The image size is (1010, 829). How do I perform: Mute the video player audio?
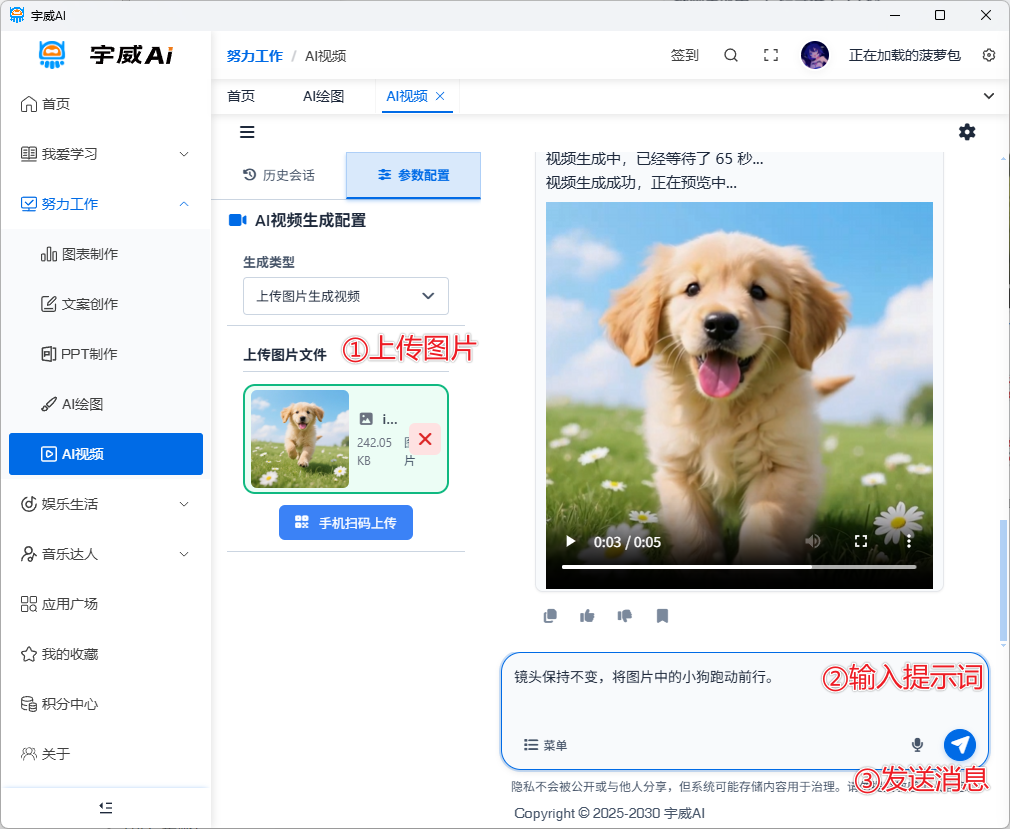point(813,541)
